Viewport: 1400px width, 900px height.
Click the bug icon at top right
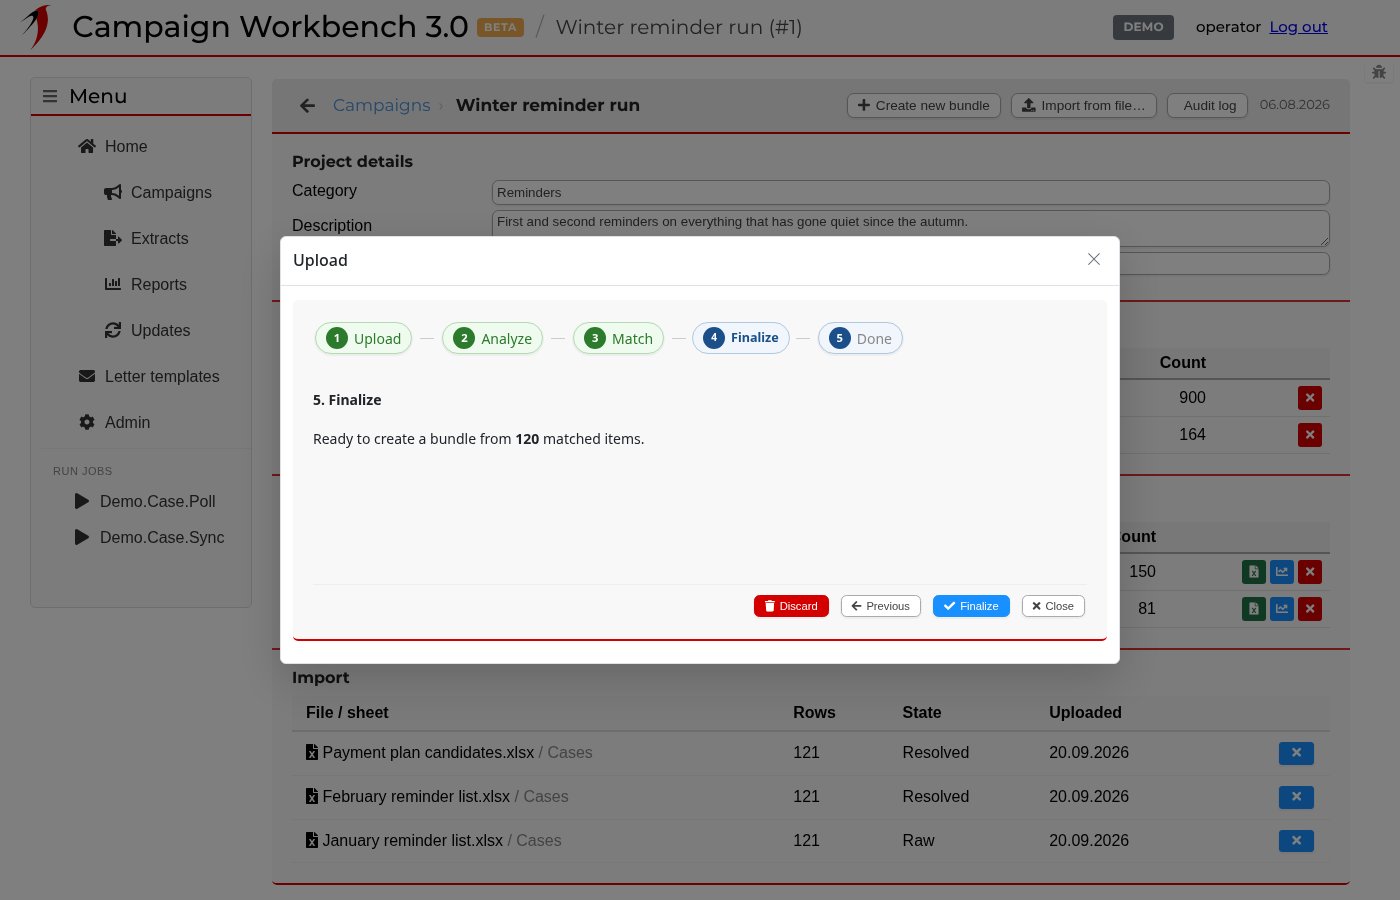tap(1379, 72)
